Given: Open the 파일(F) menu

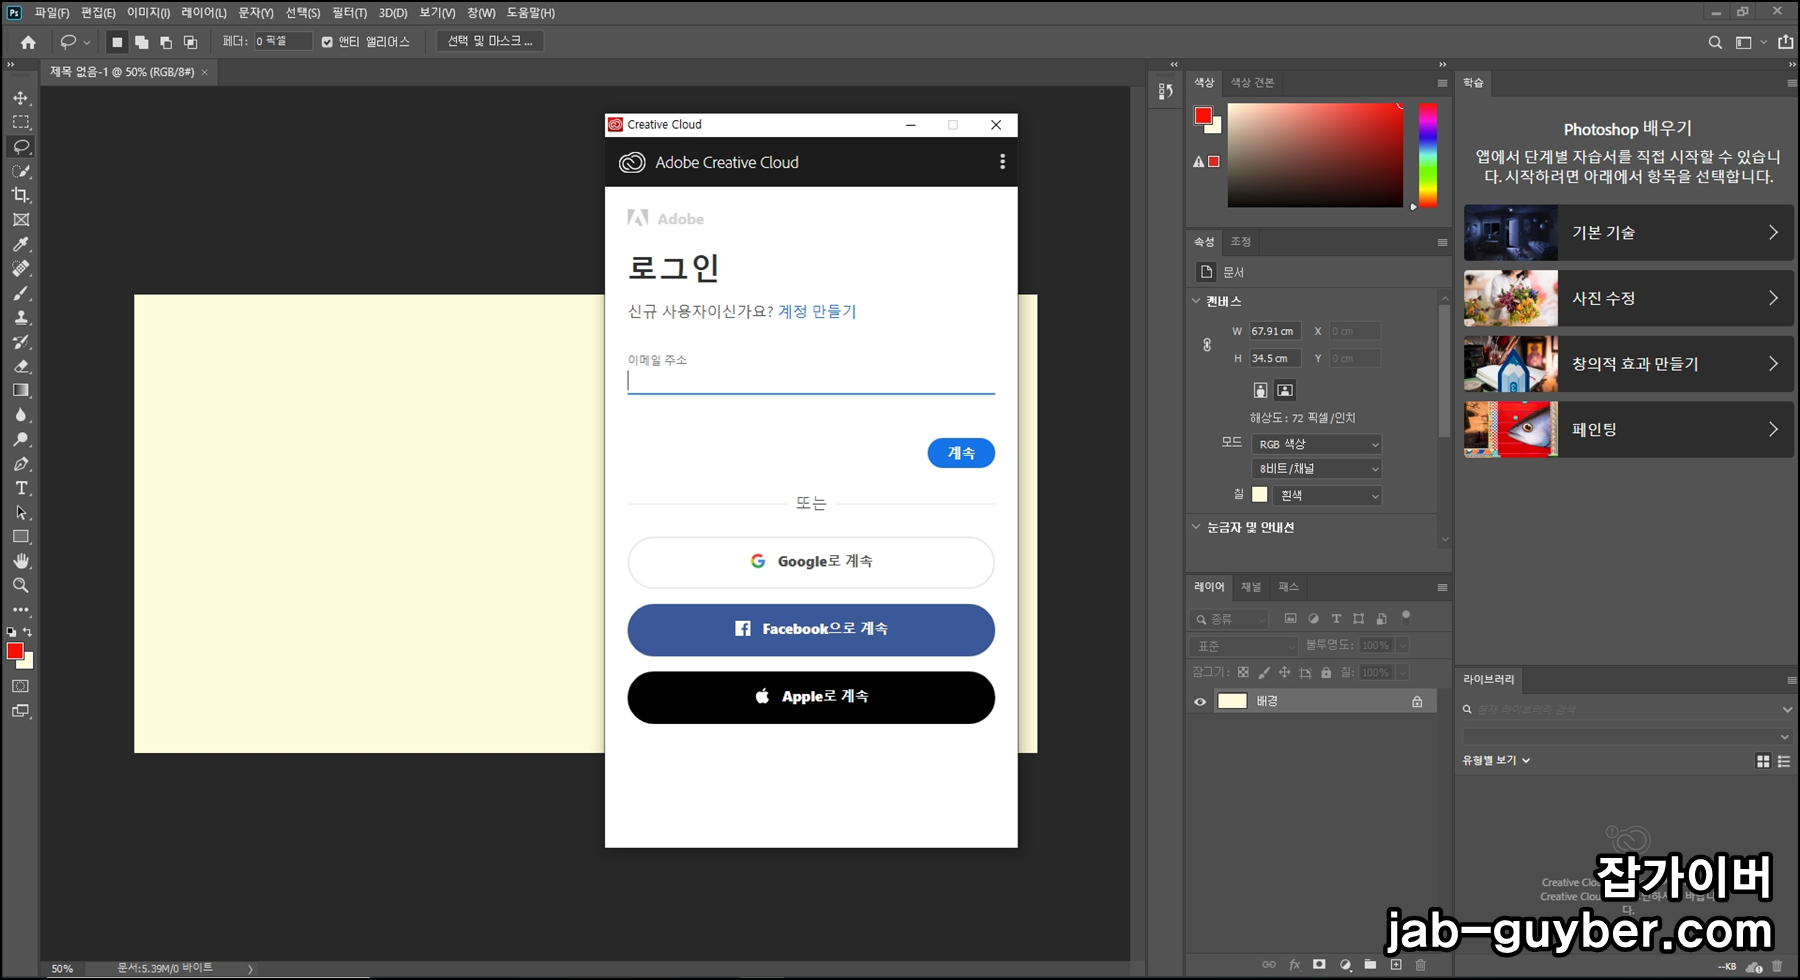Looking at the screenshot, I should [52, 13].
